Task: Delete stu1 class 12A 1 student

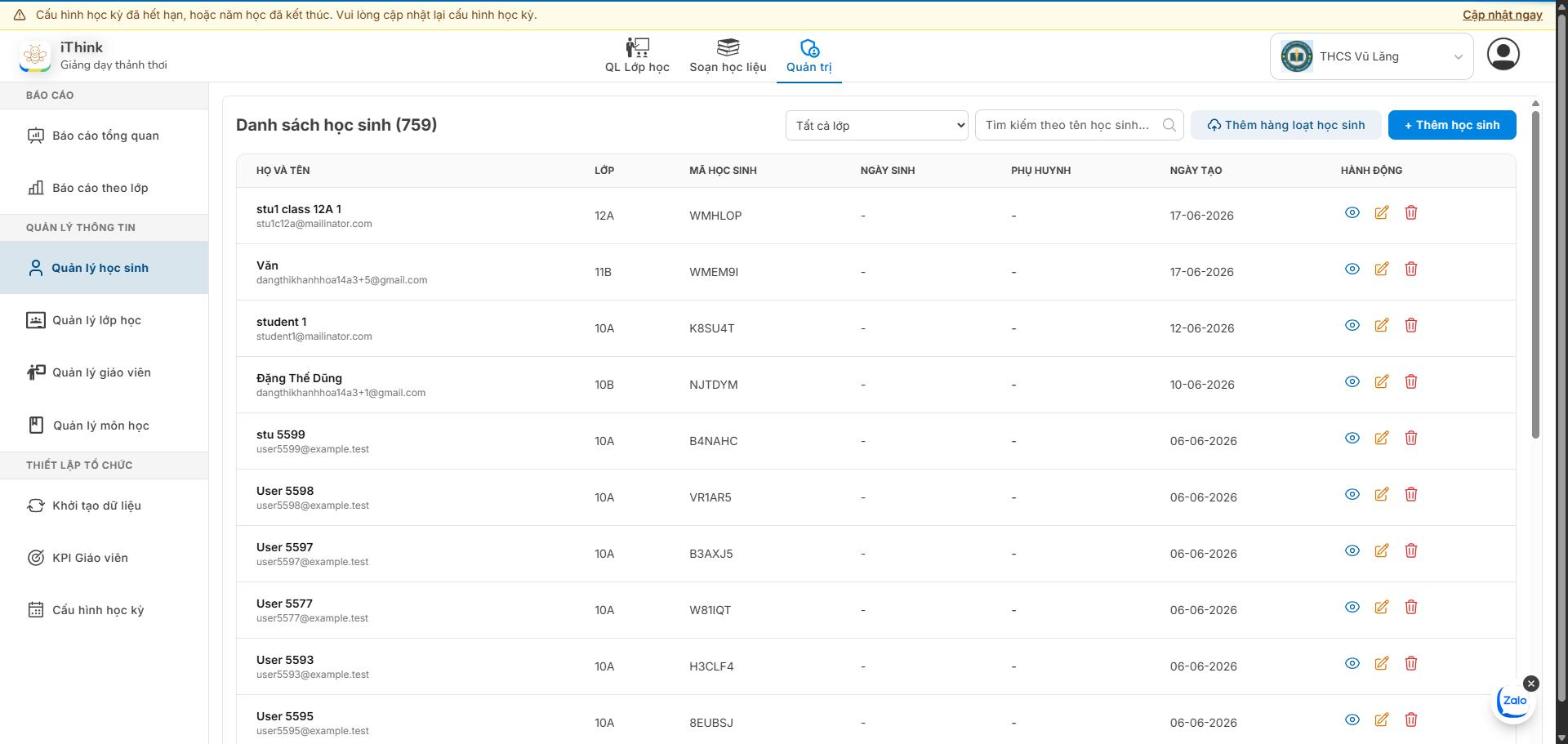Action: (x=1411, y=213)
